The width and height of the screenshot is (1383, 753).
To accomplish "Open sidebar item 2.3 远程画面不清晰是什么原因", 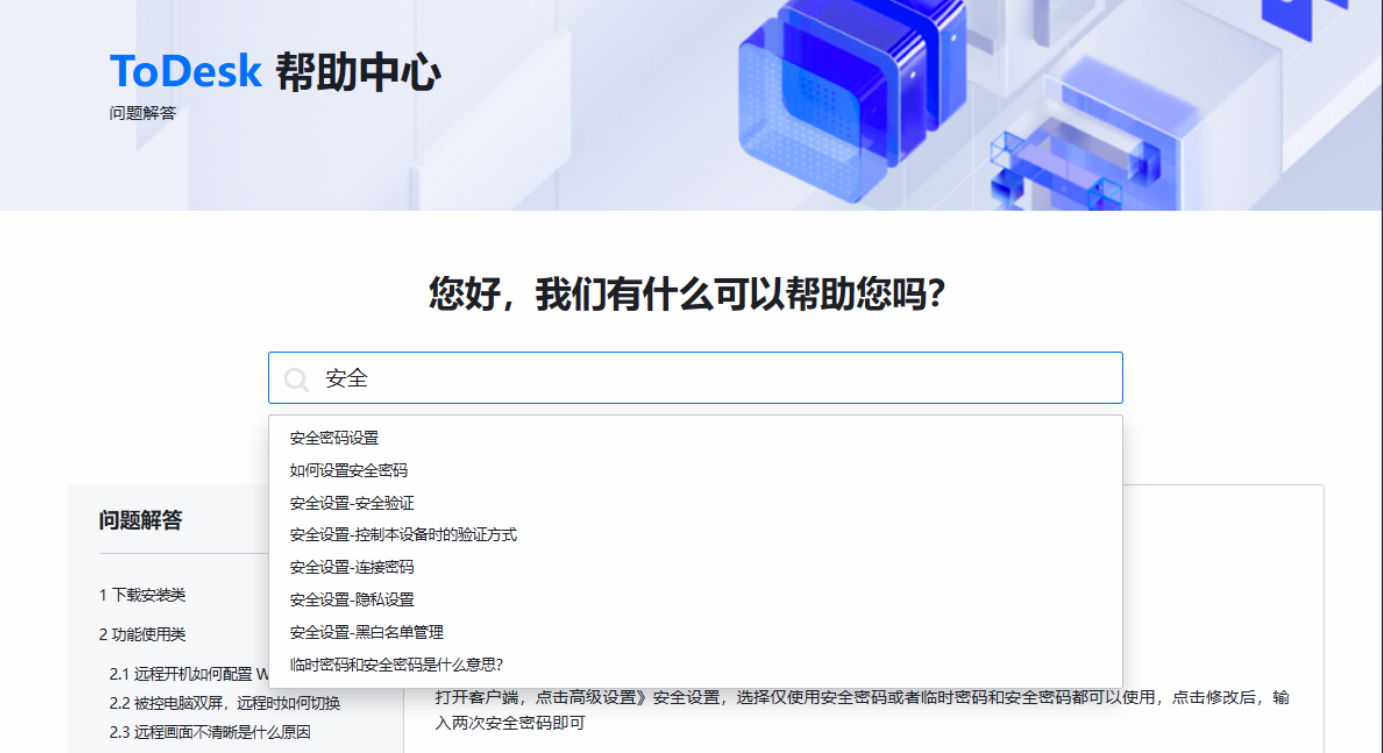I will click(x=210, y=732).
